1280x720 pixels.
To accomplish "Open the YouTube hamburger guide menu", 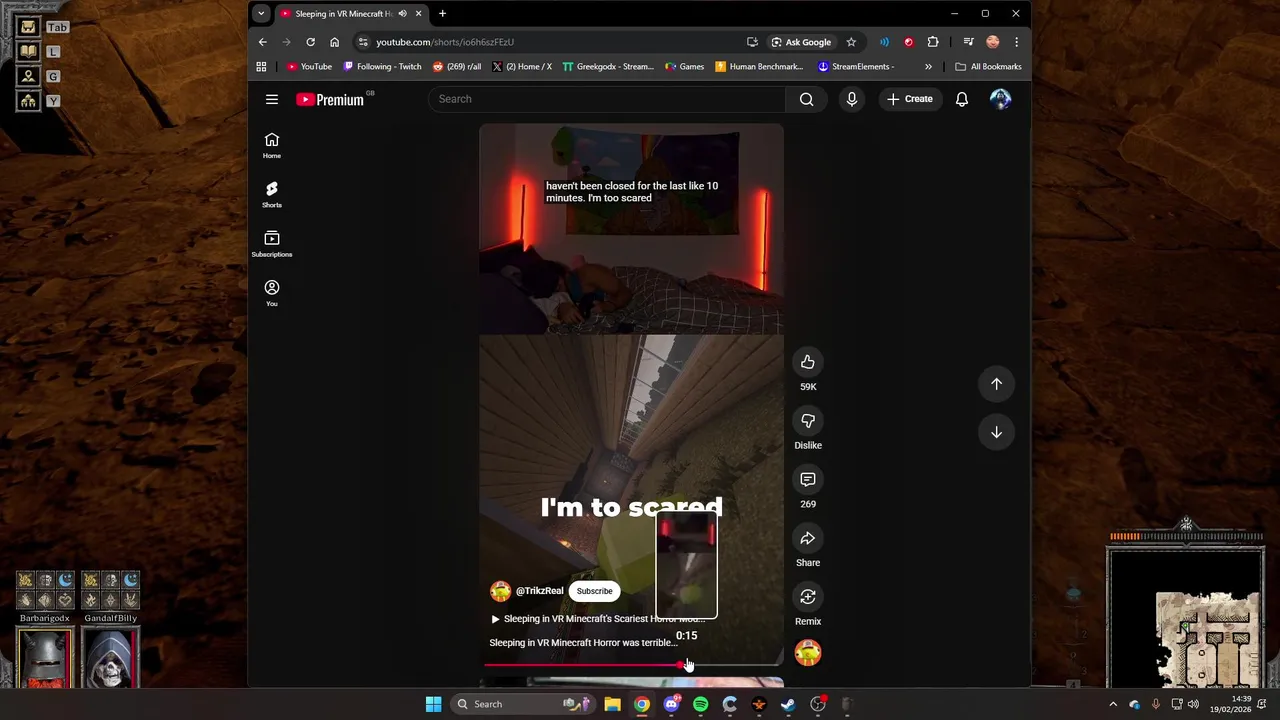I will click(272, 99).
